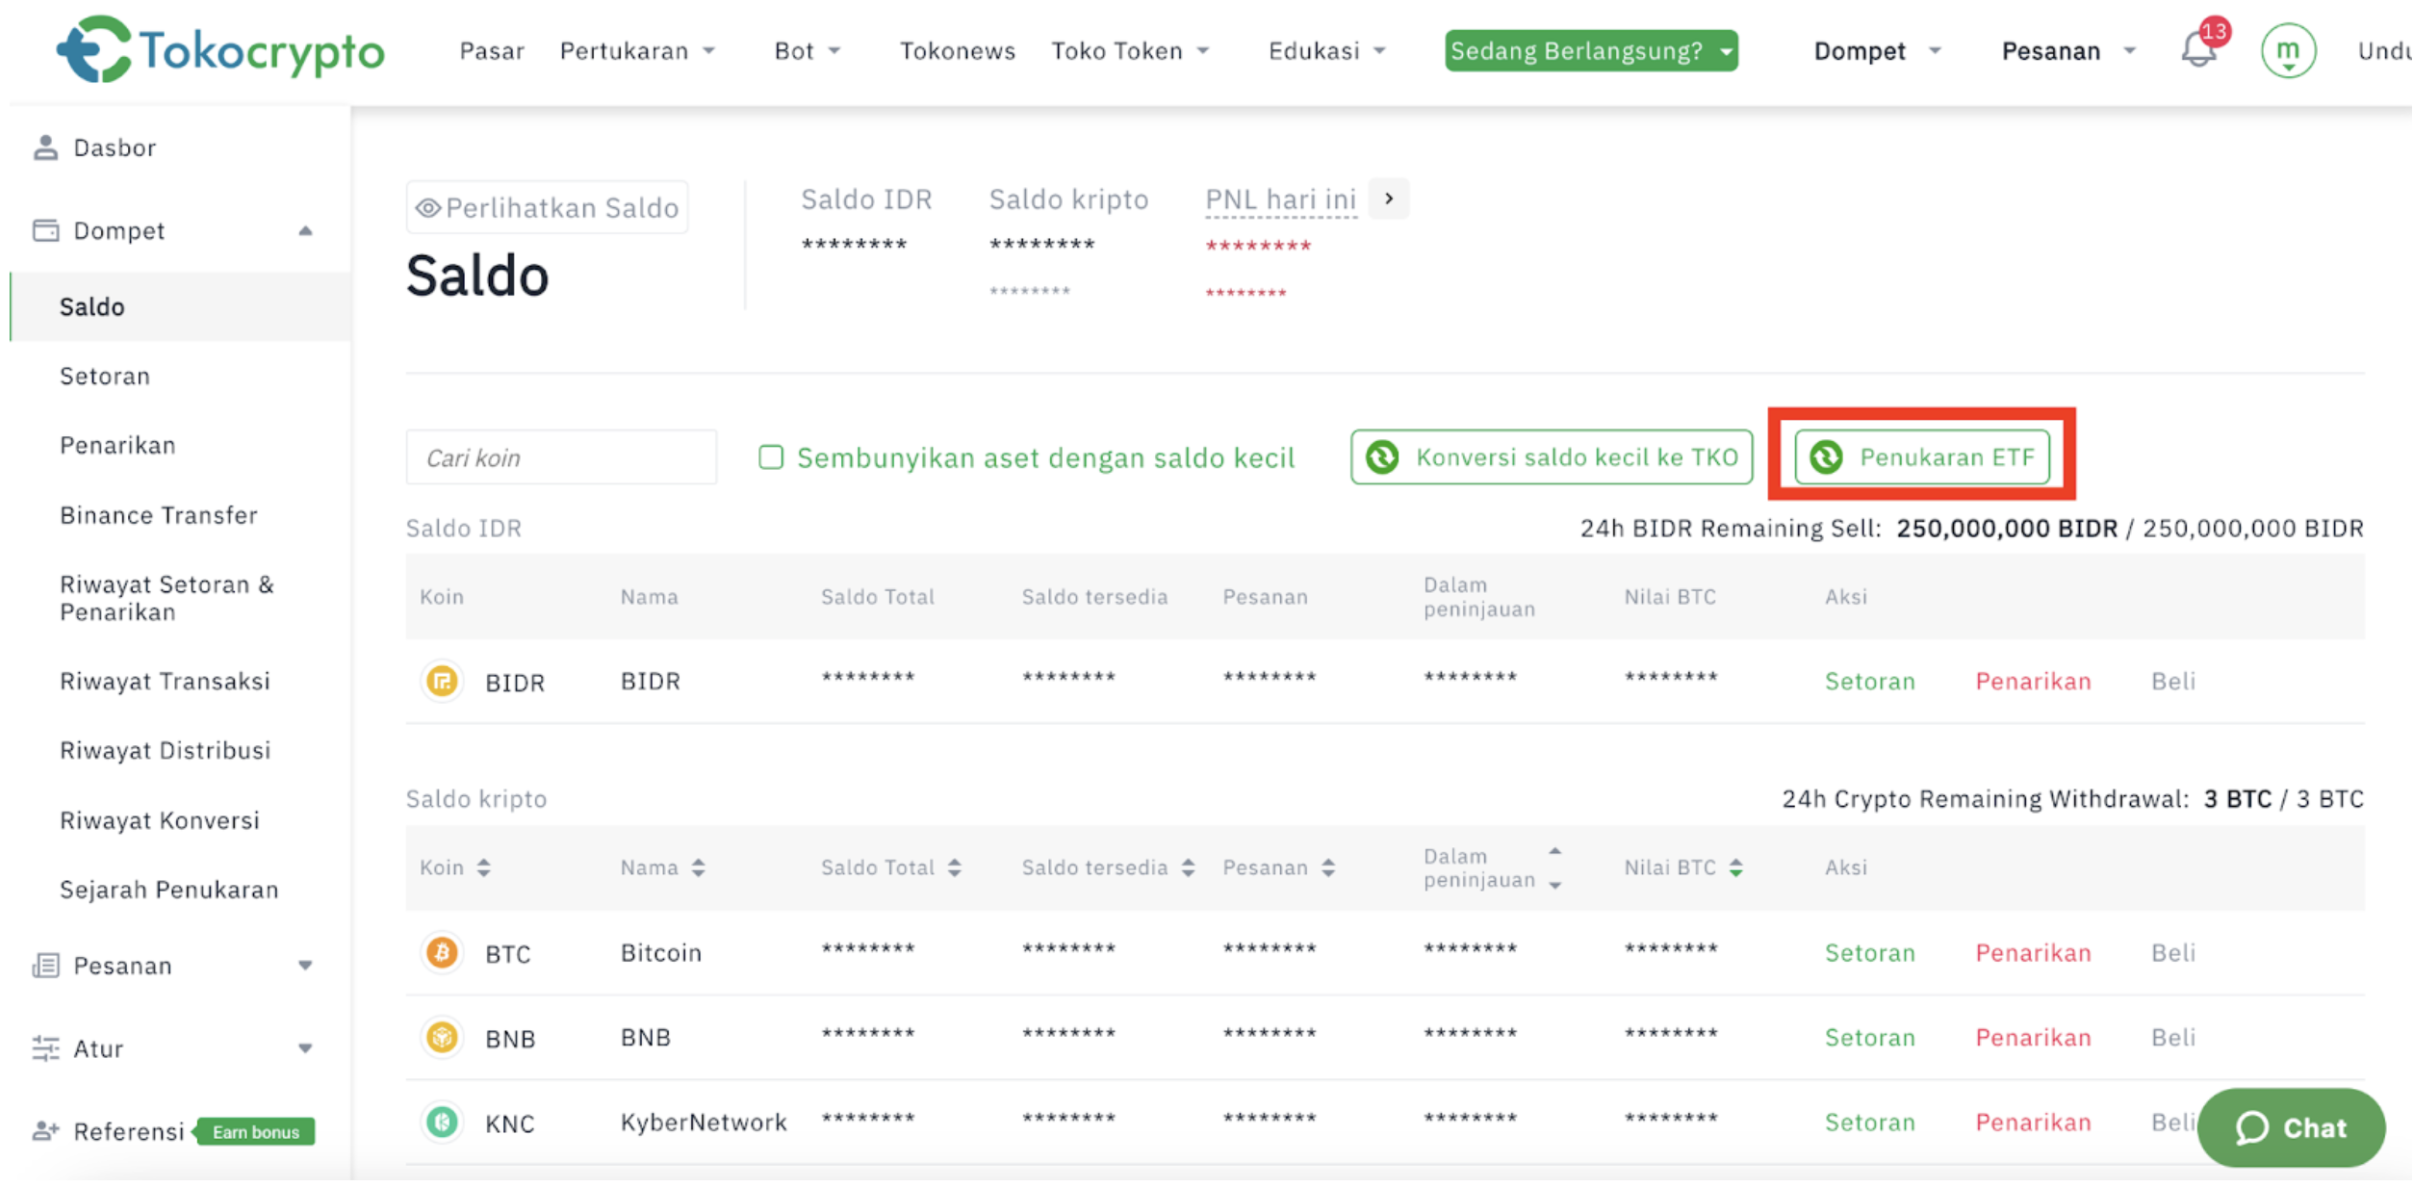Open the user profile avatar icon
This screenshot has height=1192, width=2422.
pyautogui.click(x=2288, y=50)
